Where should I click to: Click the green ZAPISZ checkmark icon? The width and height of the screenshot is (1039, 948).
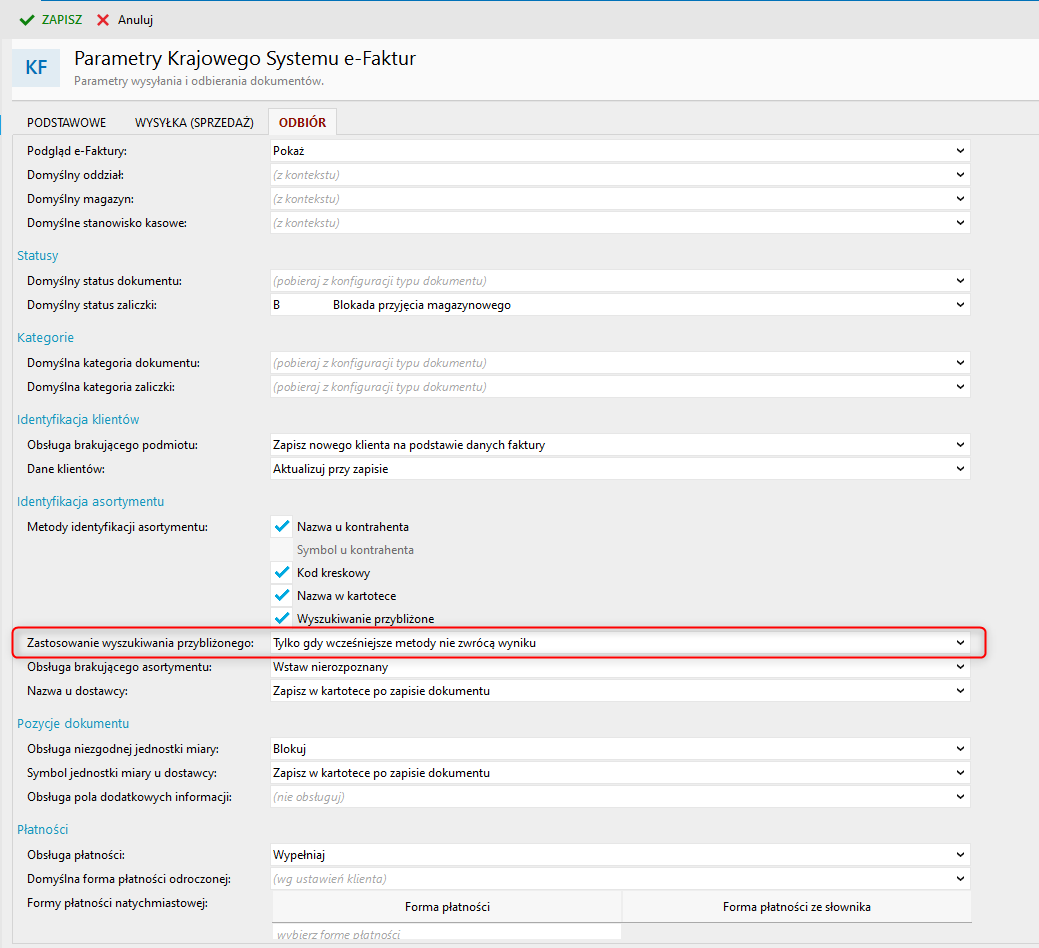coord(27,20)
